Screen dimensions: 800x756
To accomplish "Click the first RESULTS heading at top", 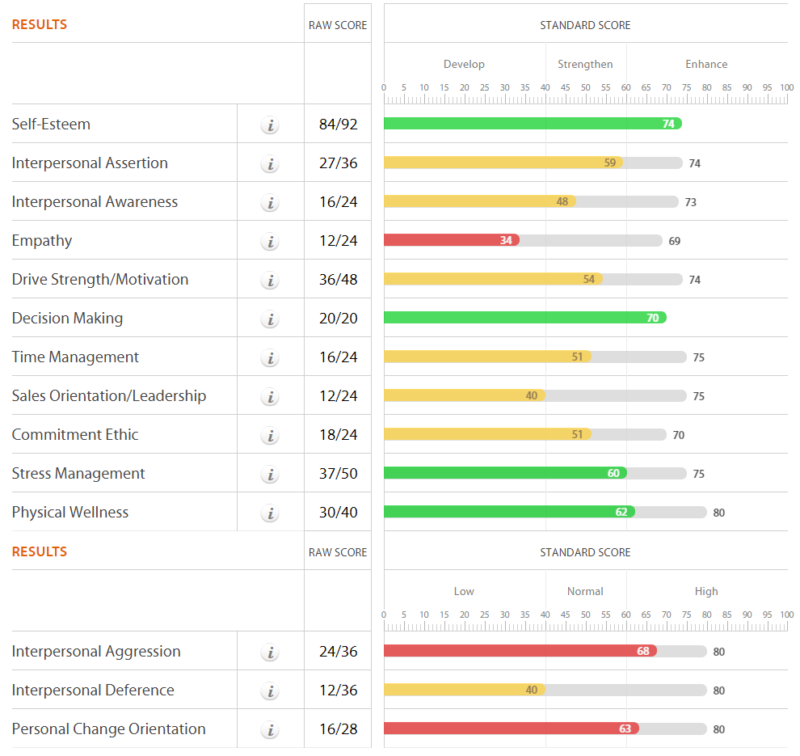I will [x=40, y=24].
